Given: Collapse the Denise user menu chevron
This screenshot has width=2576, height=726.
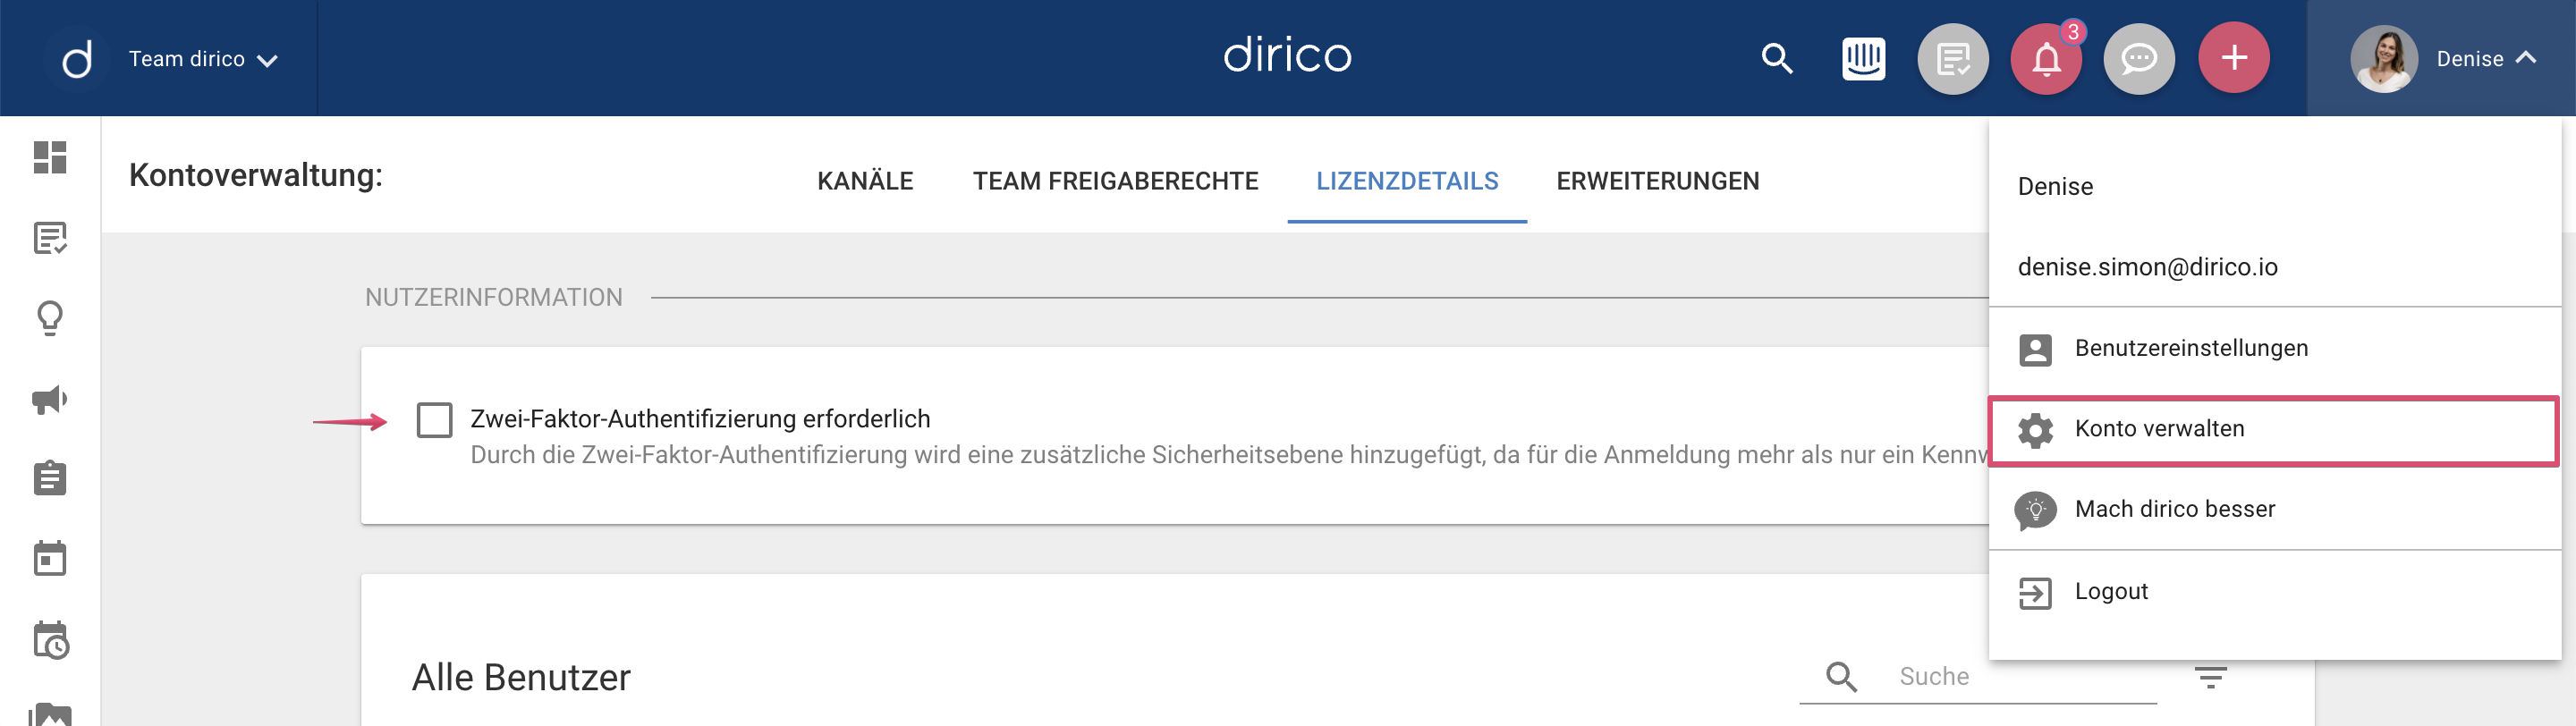Looking at the screenshot, I should (x=2526, y=58).
